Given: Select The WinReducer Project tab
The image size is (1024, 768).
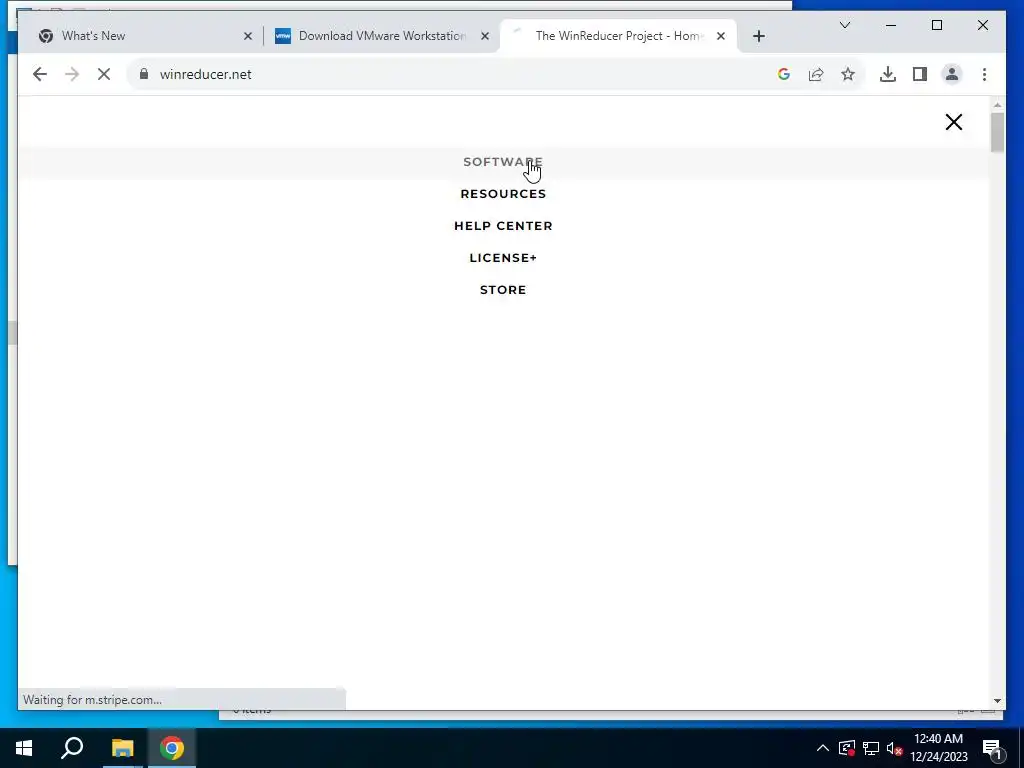Looking at the screenshot, I should point(617,36).
